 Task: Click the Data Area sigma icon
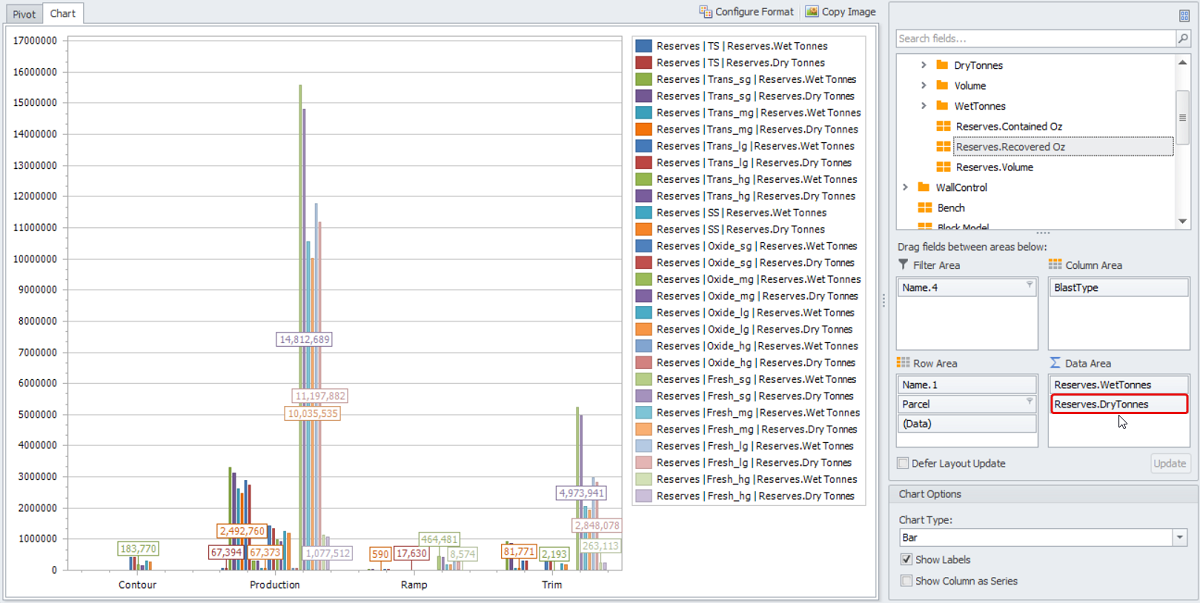coord(1055,362)
